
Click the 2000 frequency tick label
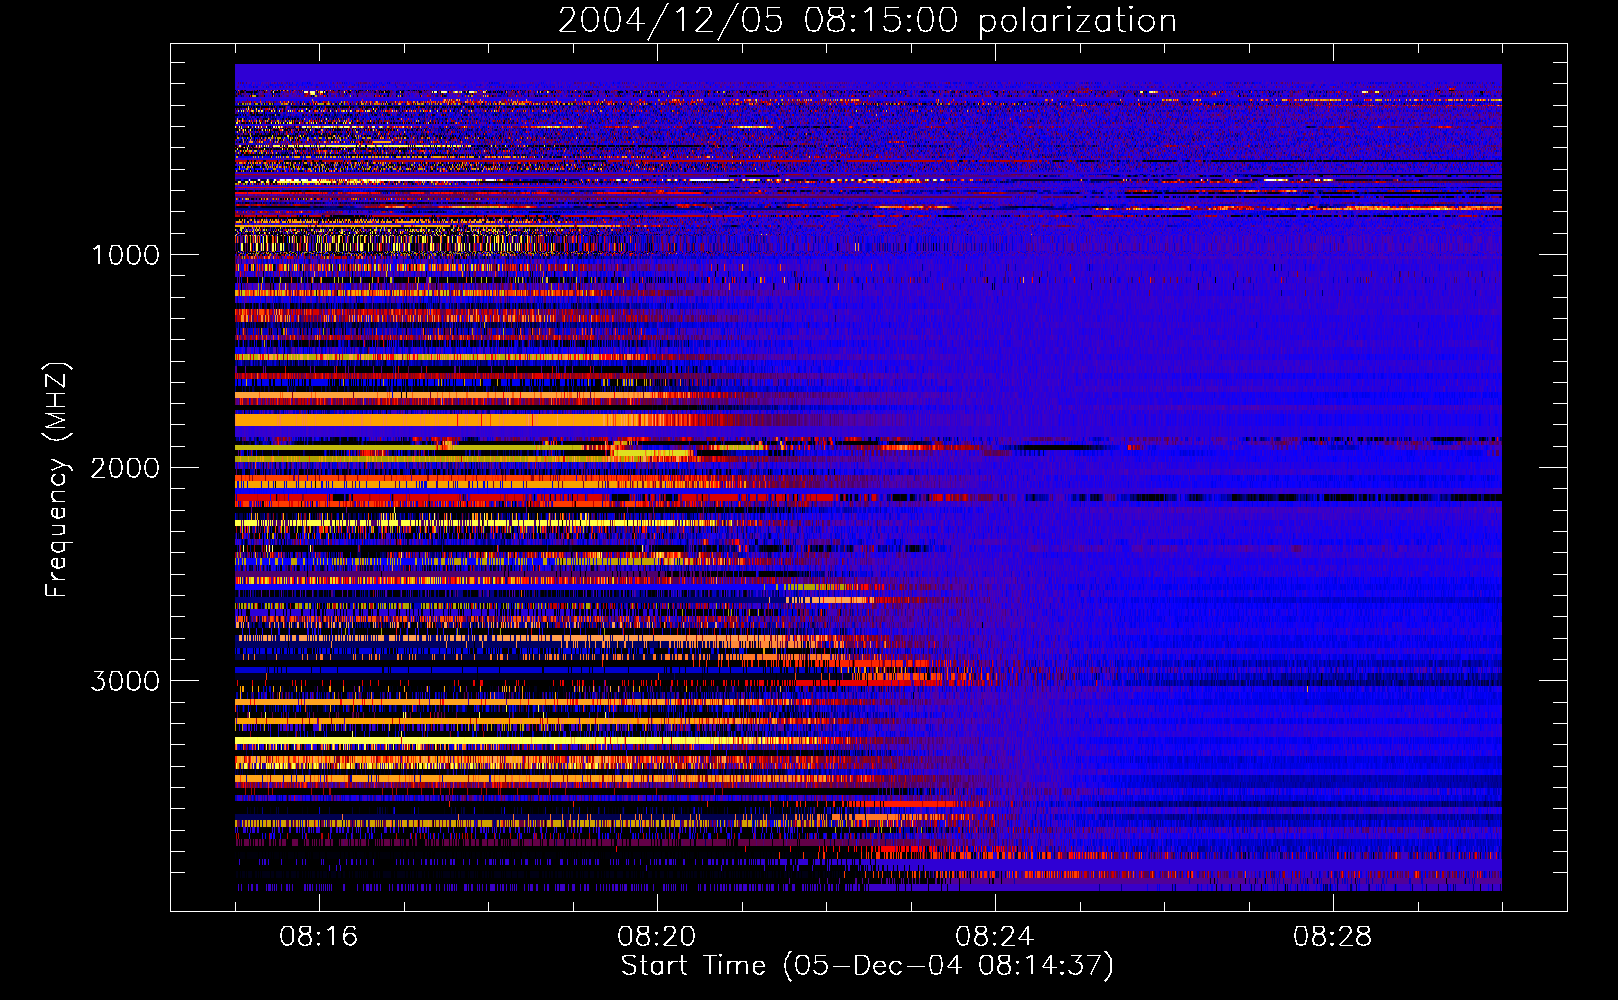pyautogui.click(x=125, y=468)
